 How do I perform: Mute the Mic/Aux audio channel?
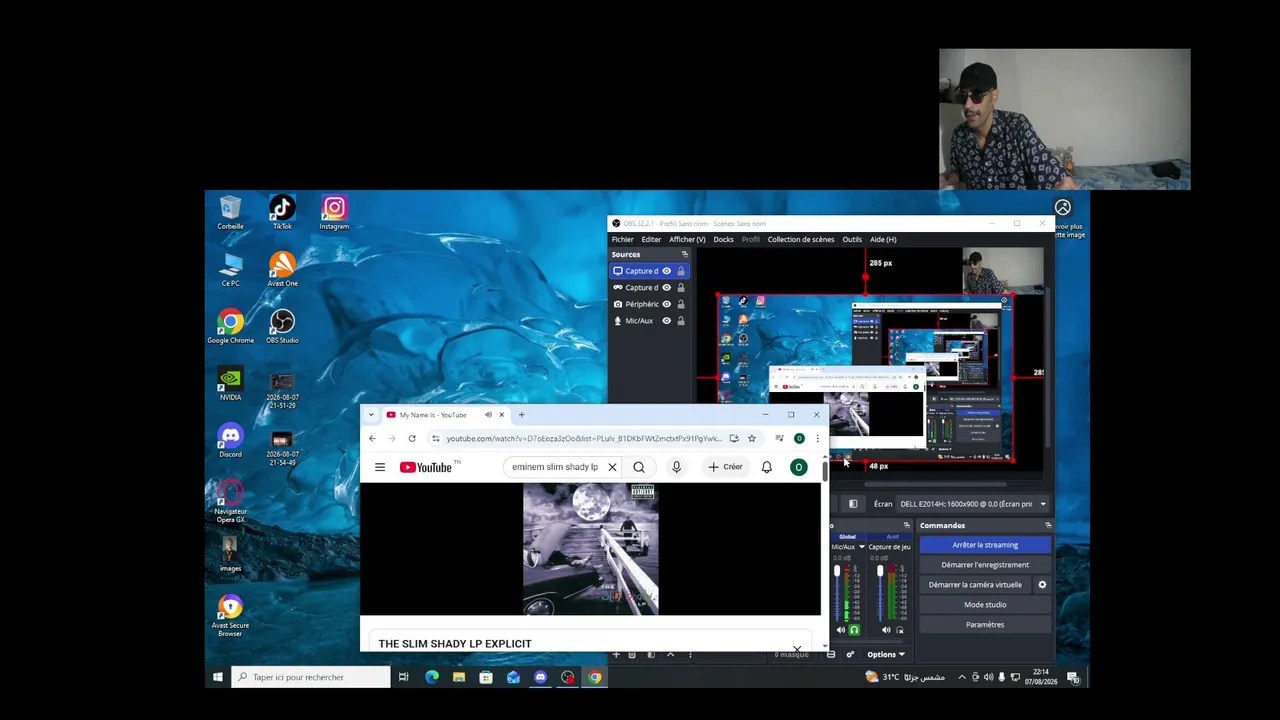[840, 630]
